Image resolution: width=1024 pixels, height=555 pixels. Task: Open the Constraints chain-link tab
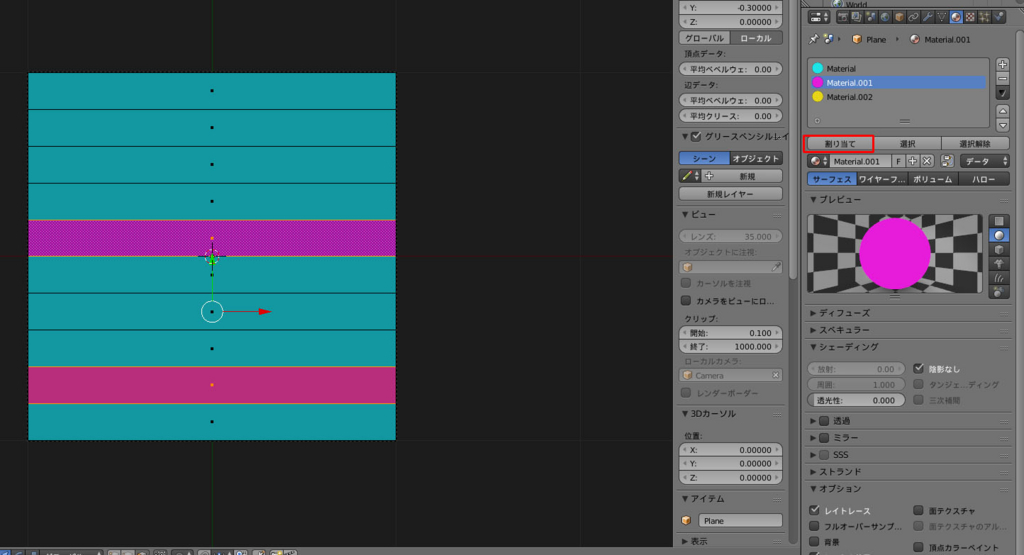(x=914, y=17)
